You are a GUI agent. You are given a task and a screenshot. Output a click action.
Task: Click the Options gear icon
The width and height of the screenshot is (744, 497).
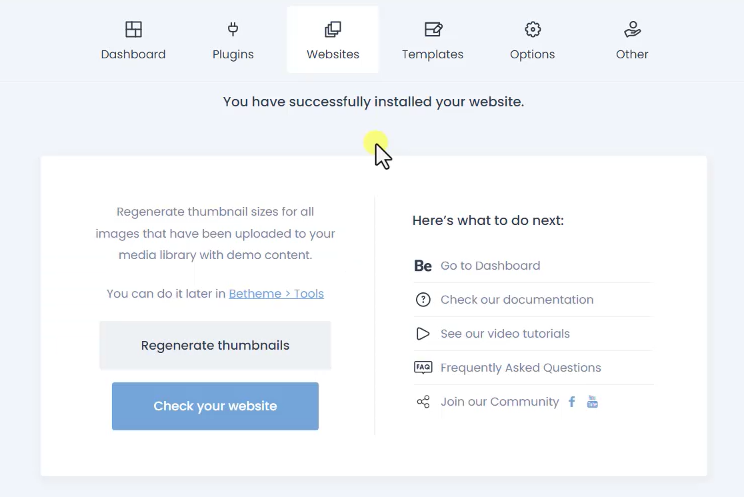pyautogui.click(x=533, y=29)
